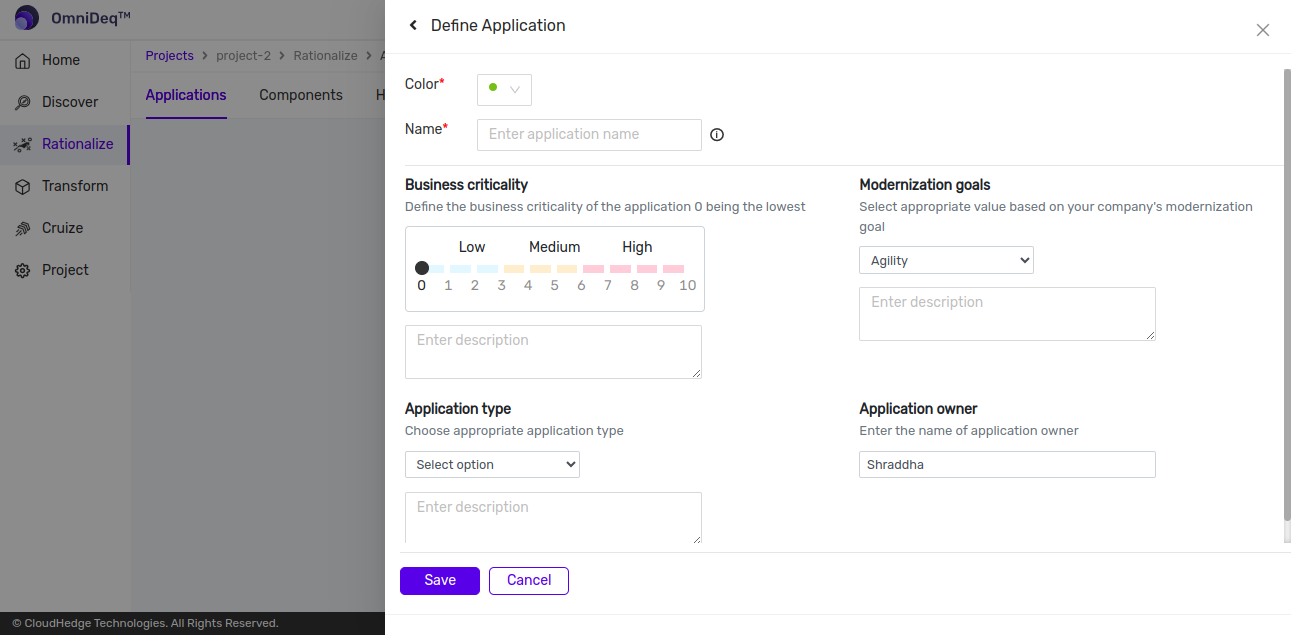
Task: Open the Agility modernization goals dropdown
Action: (x=946, y=260)
